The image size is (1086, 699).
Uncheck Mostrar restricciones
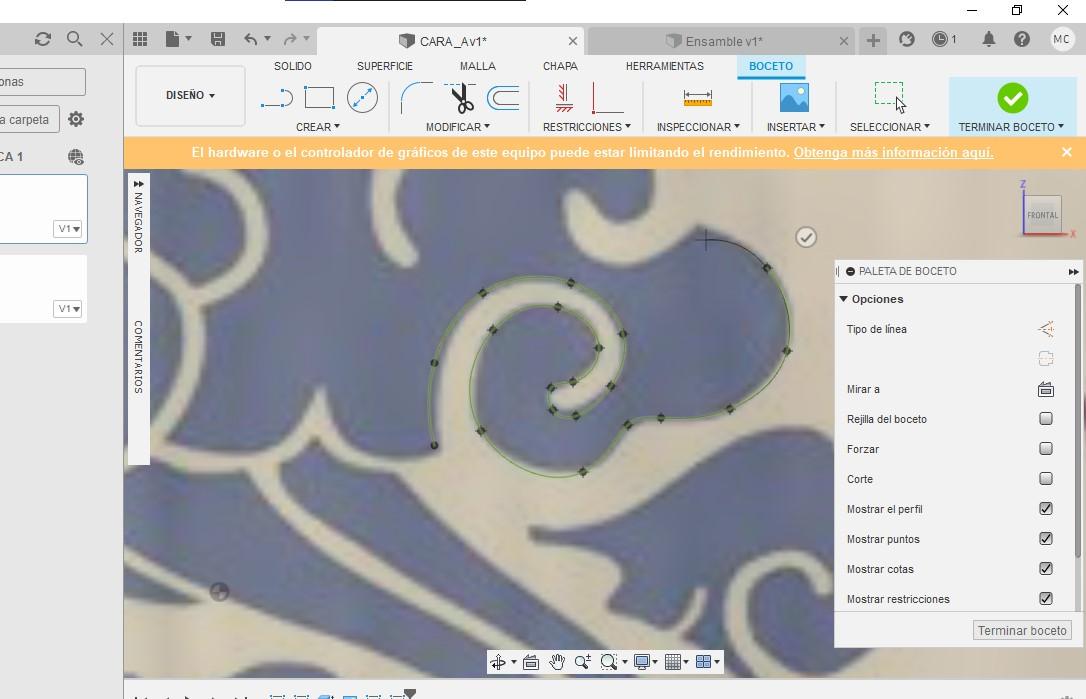(x=1046, y=599)
